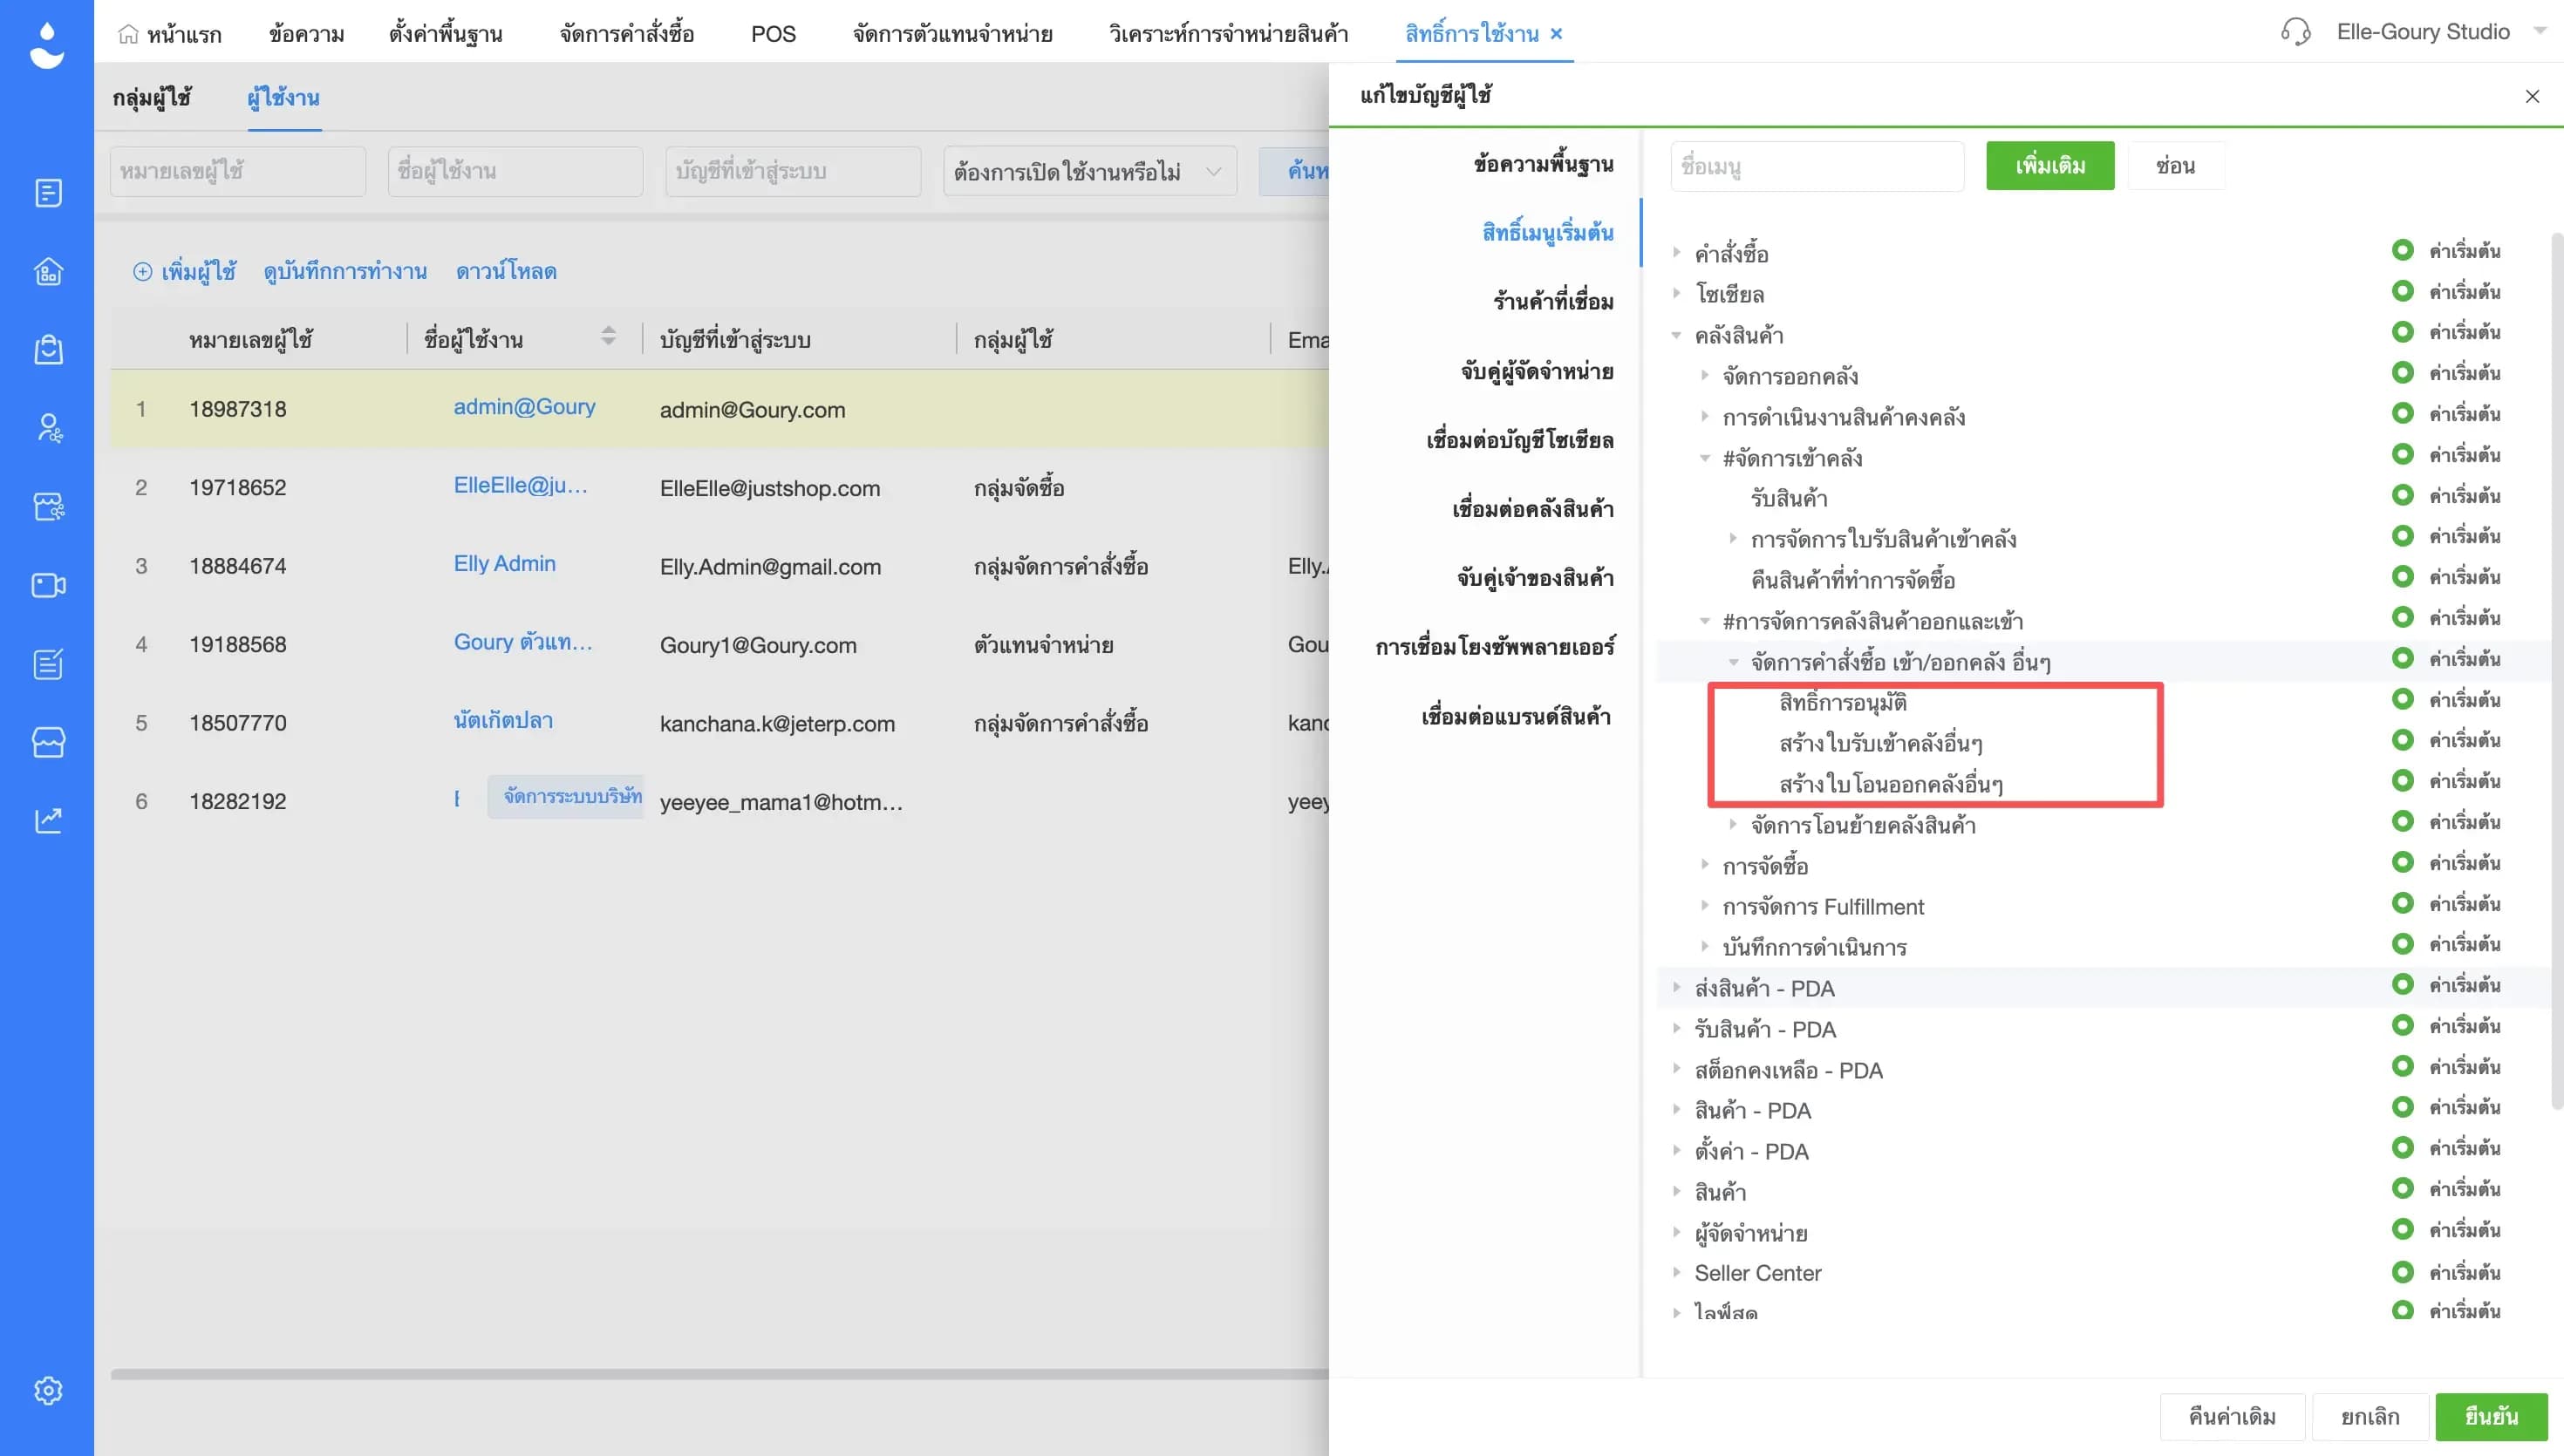2564x1456 pixels.
Task: Open the edit note sidebar icon
Action: [x=48, y=664]
